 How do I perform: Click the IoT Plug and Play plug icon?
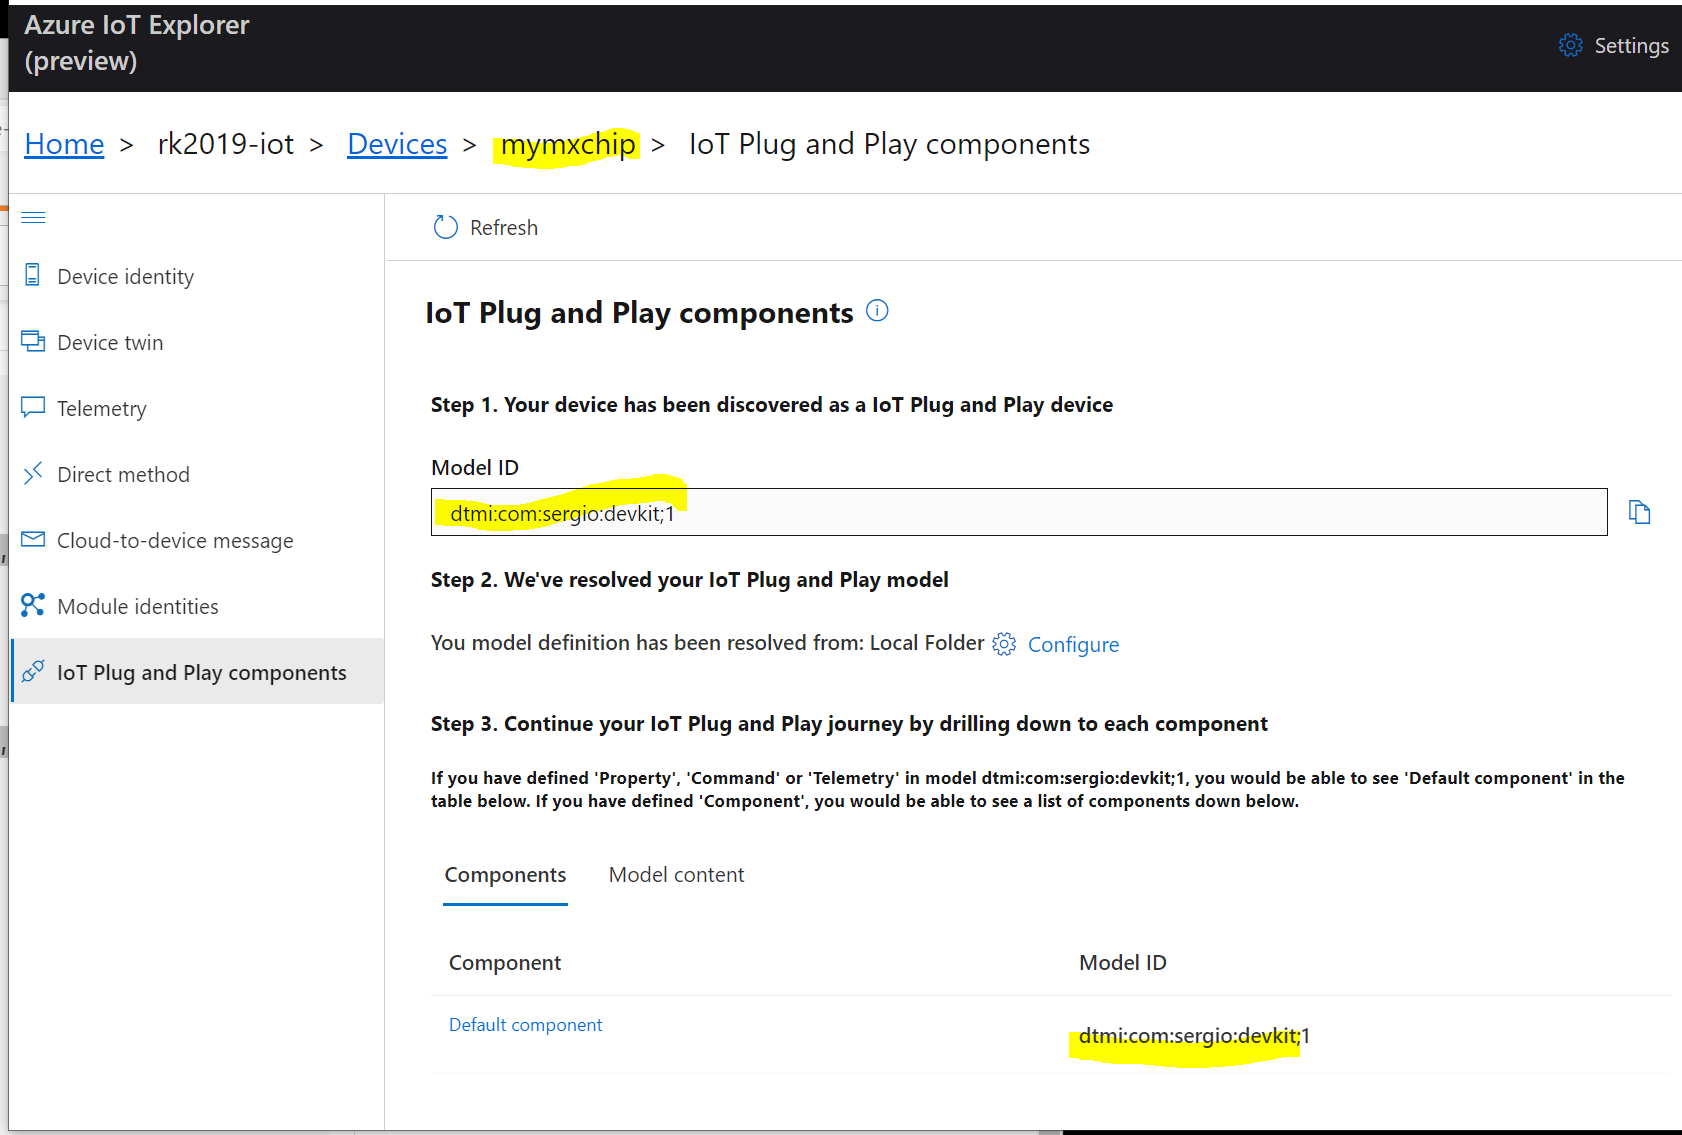33,671
